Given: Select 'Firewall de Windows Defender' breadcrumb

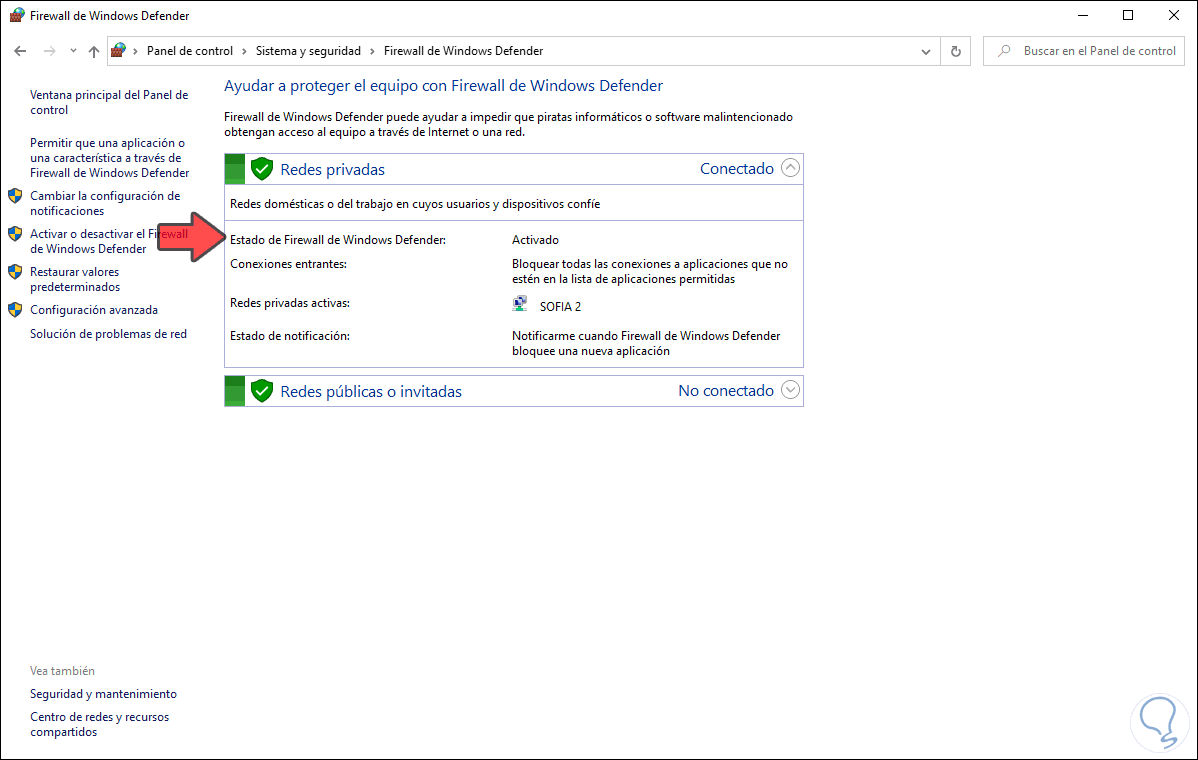Looking at the screenshot, I should pos(463,50).
